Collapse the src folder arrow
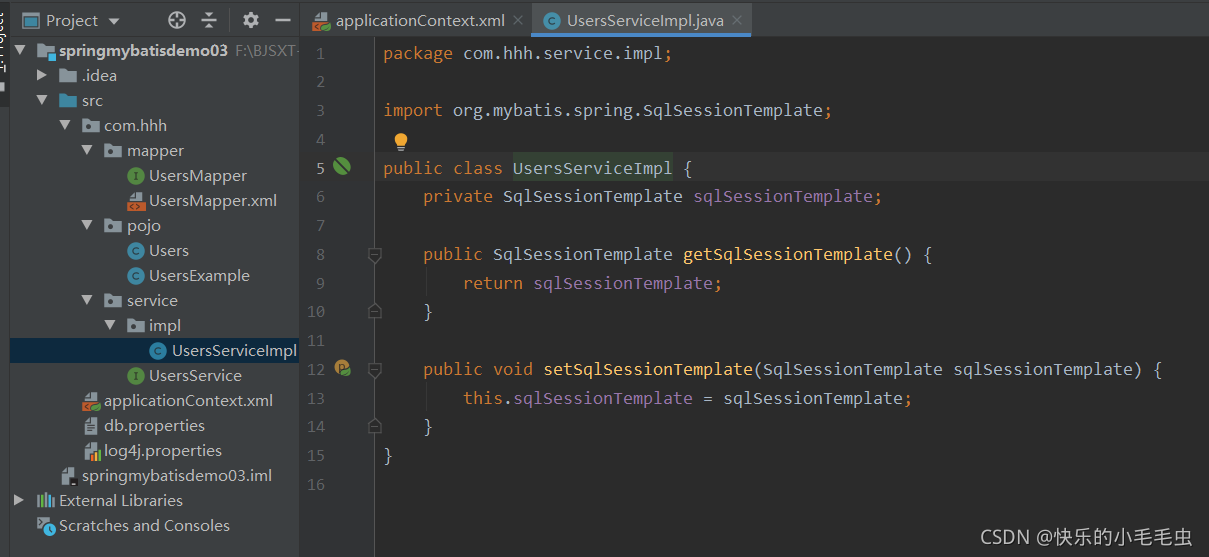Image resolution: width=1209 pixels, height=557 pixels. pyautogui.click(x=42, y=100)
